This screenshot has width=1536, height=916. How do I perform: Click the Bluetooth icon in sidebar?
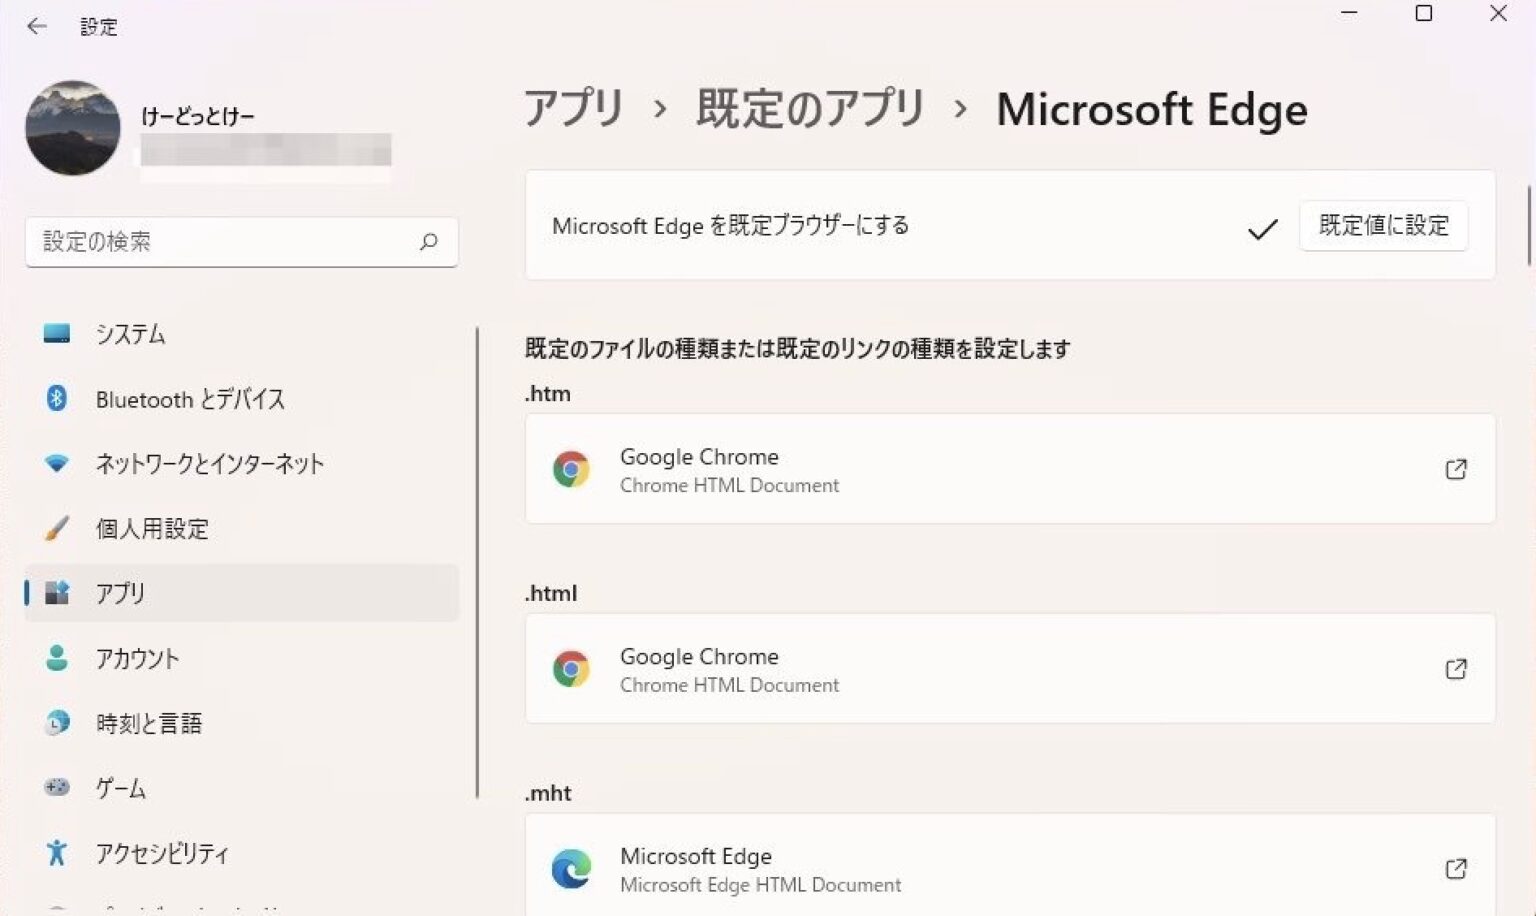tap(57, 398)
